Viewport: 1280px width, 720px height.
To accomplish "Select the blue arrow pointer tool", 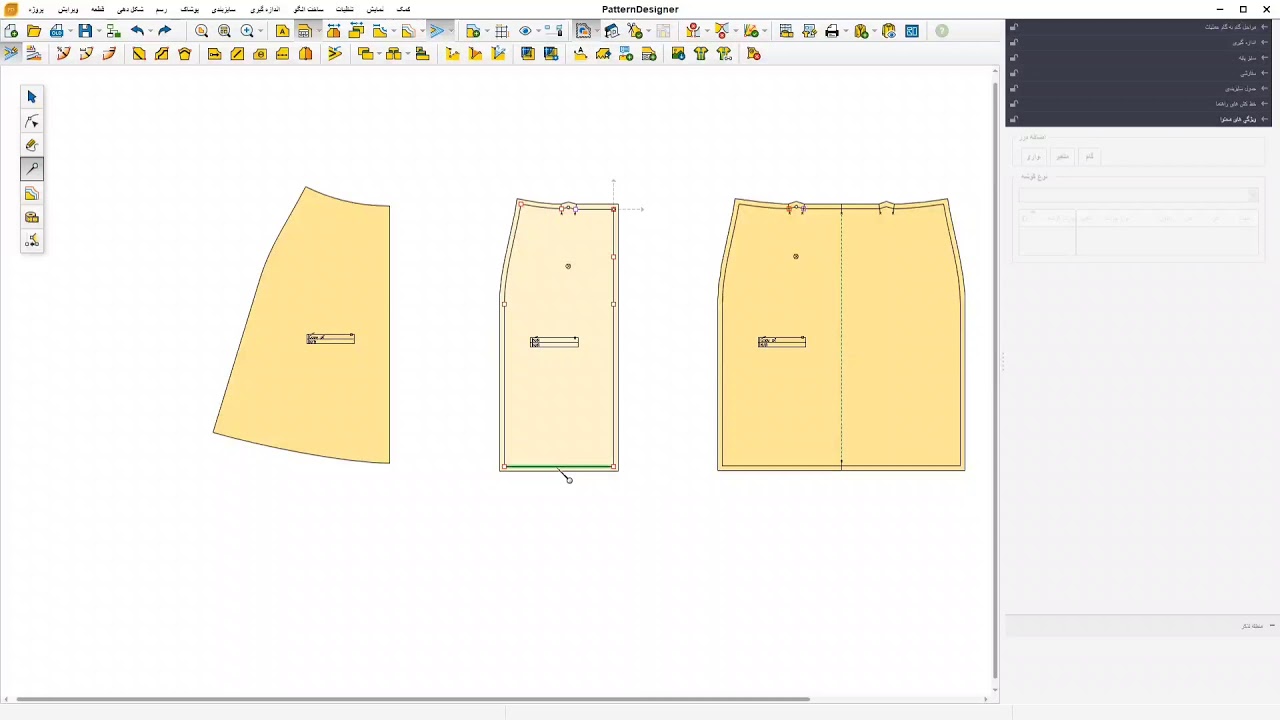I will (32, 97).
